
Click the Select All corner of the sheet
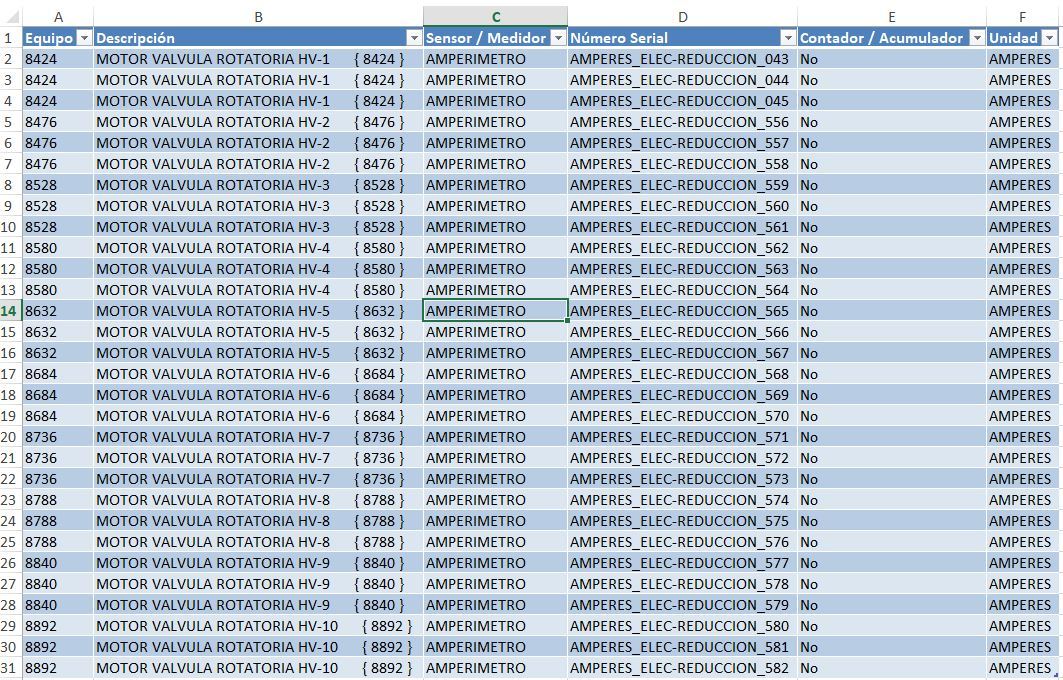coord(10,16)
